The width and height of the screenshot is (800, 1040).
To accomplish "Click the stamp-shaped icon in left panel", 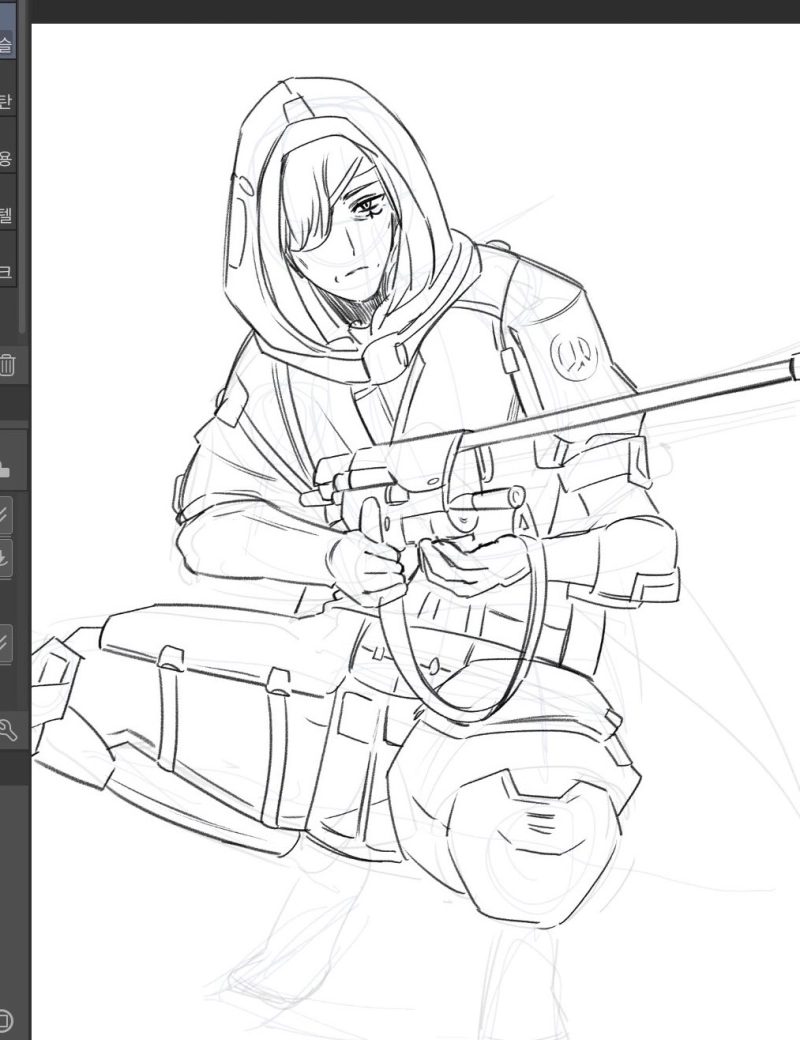I will (4, 467).
